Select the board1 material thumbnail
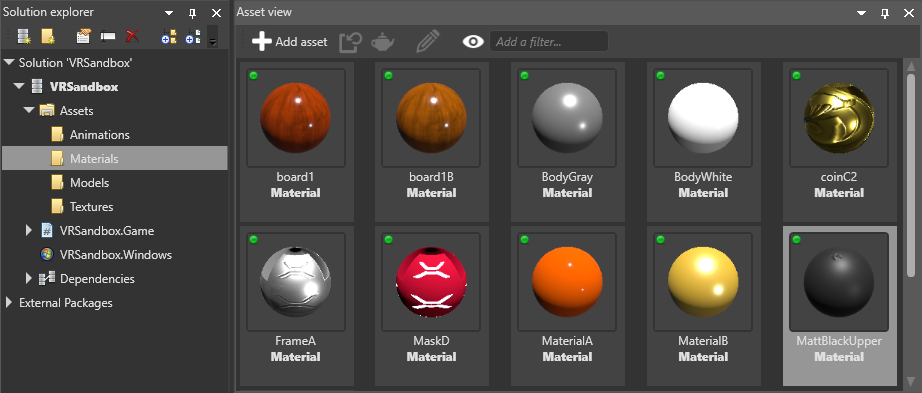Image resolution: width=922 pixels, height=393 pixels. 296,118
